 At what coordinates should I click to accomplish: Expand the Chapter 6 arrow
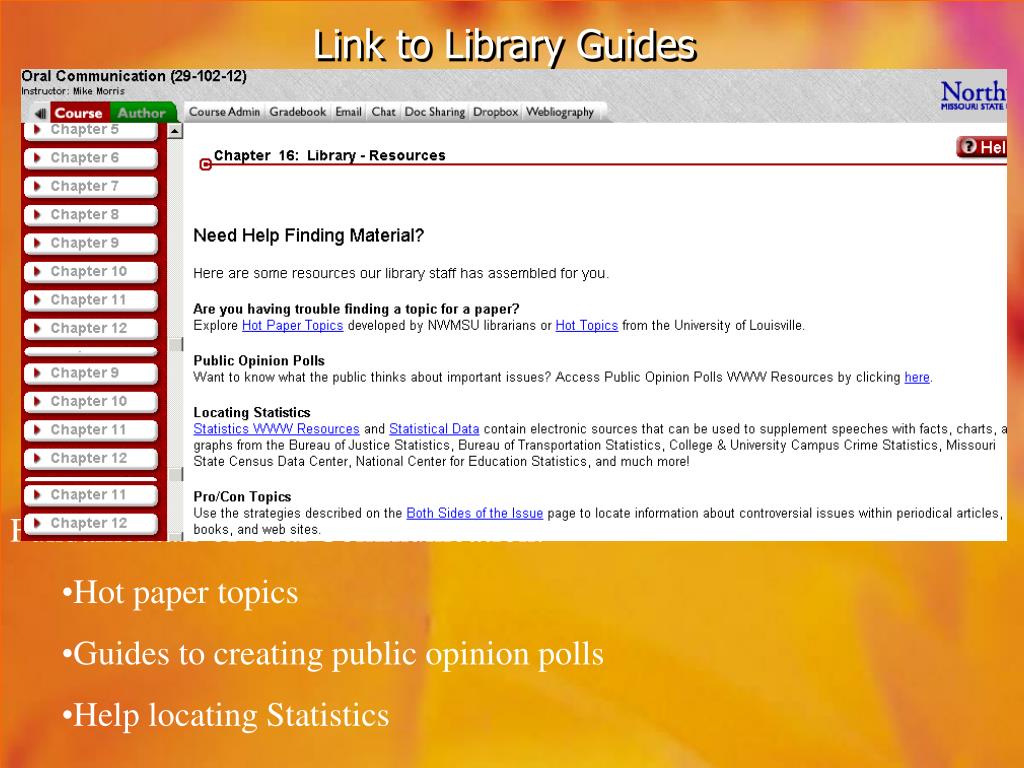point(37,157)
